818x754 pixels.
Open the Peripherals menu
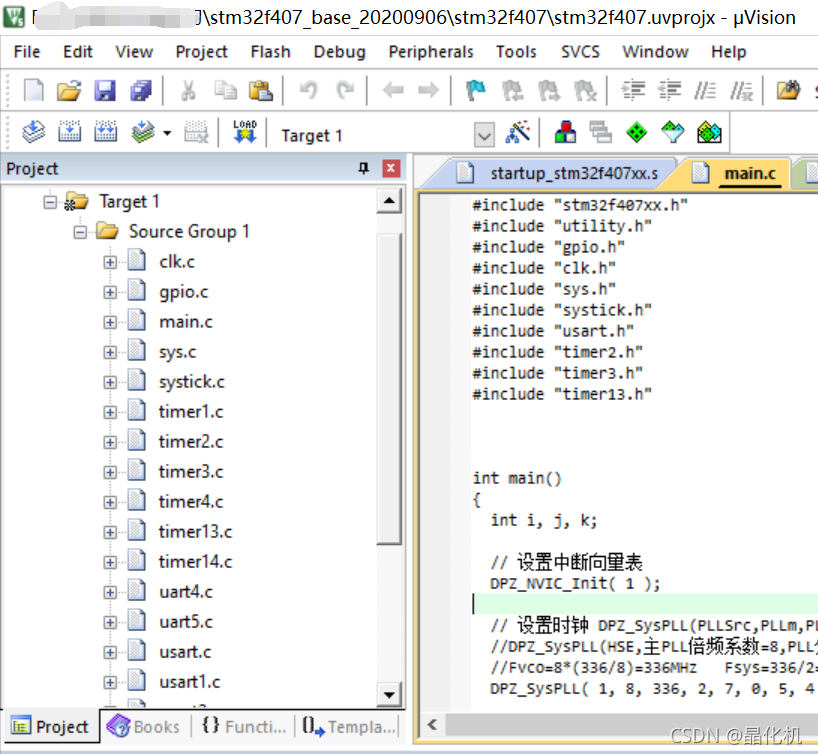click(x=431, y=52)
